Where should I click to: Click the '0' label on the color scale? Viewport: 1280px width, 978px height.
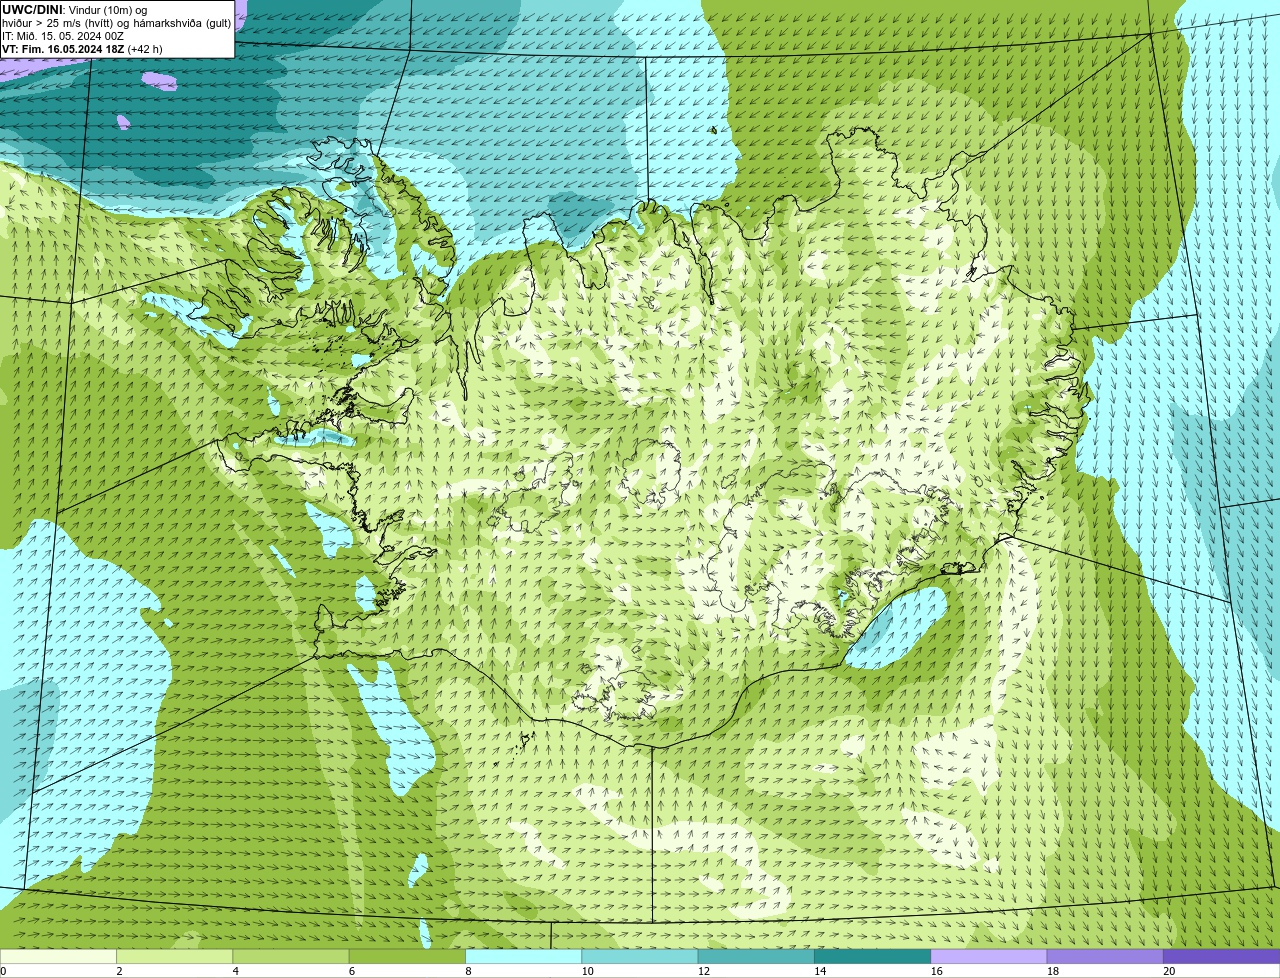(3, 971)
